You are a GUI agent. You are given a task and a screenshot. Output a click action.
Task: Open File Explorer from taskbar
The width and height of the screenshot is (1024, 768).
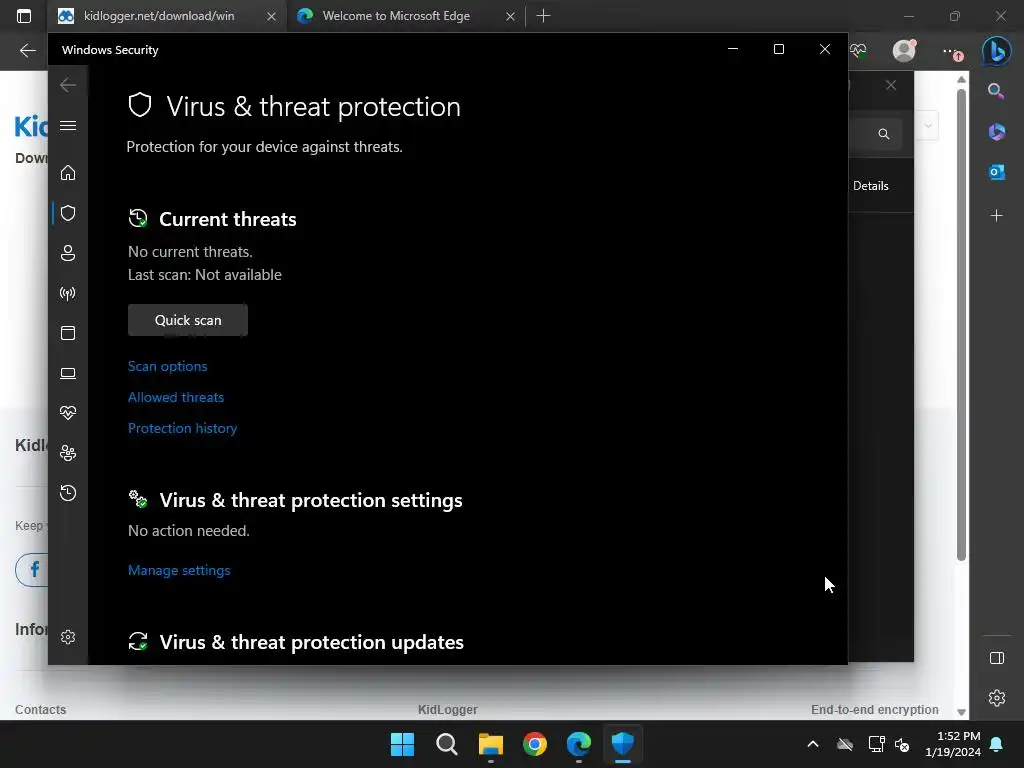coord(490,744)
